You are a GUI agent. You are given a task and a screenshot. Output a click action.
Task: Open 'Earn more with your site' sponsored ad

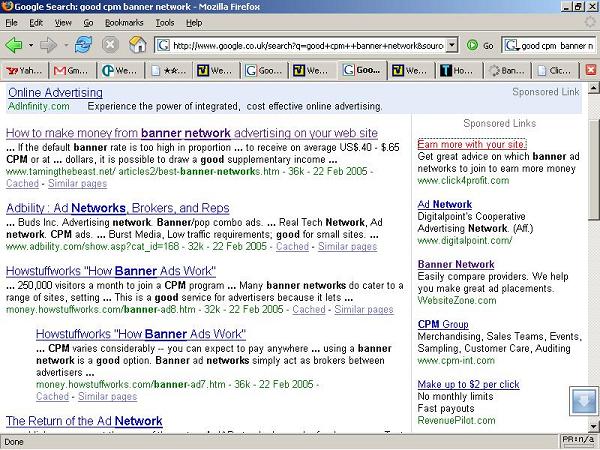click(472, 144)
